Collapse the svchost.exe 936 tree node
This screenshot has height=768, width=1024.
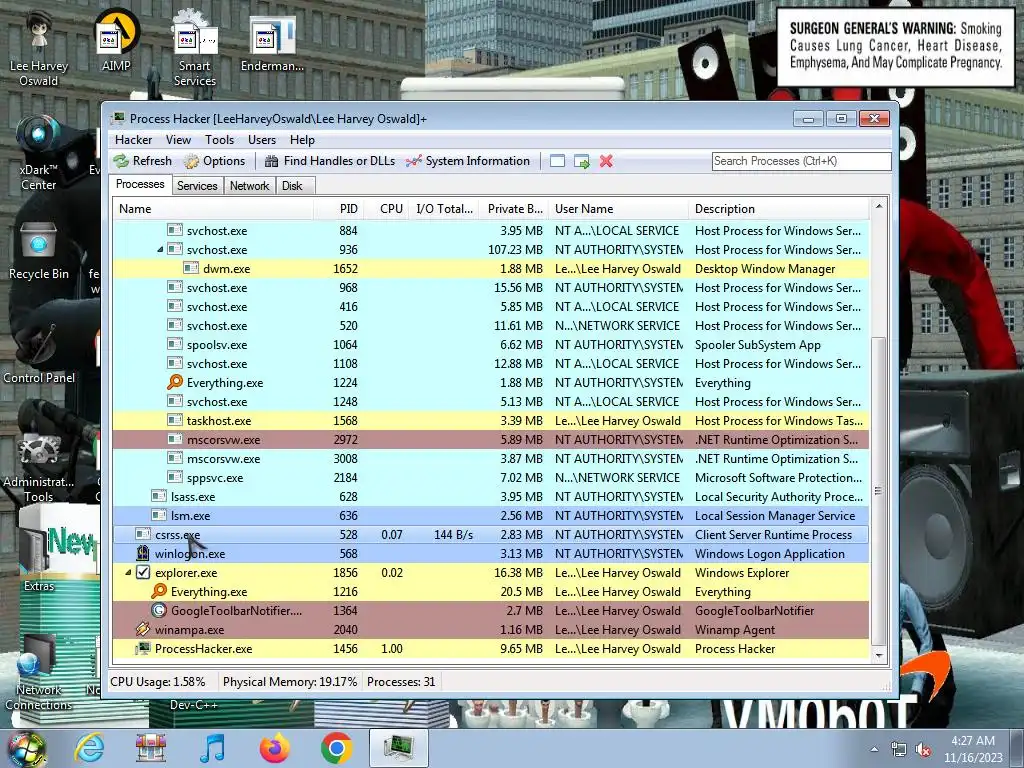160,249
